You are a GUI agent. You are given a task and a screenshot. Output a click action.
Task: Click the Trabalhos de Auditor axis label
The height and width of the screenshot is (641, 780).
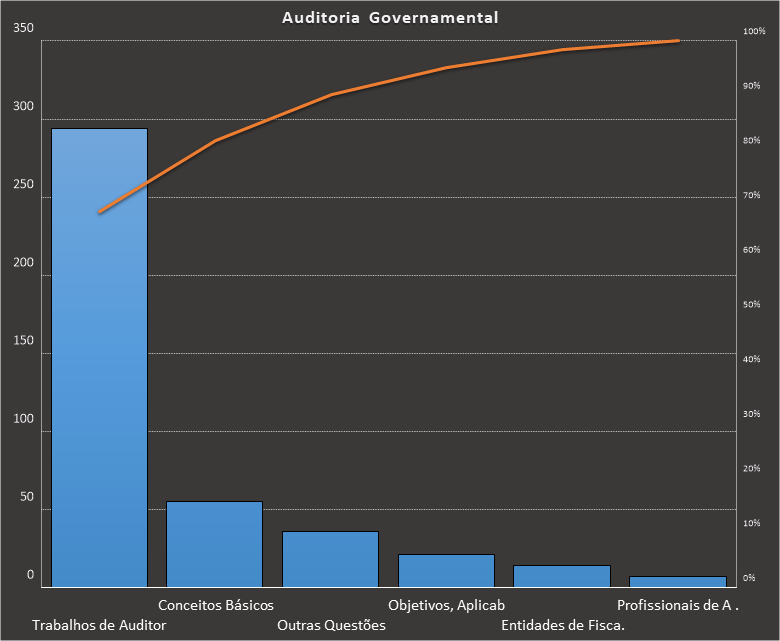point(99,625)
